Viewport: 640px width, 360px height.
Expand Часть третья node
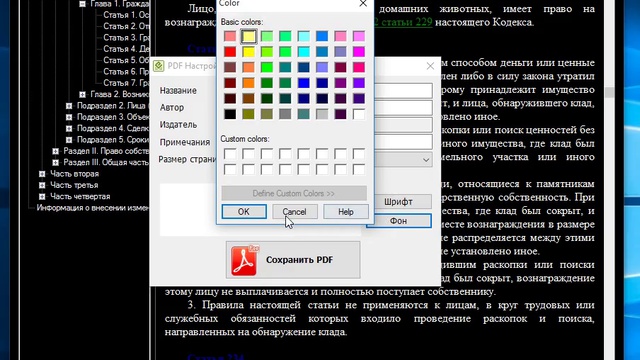coord(42,185)
